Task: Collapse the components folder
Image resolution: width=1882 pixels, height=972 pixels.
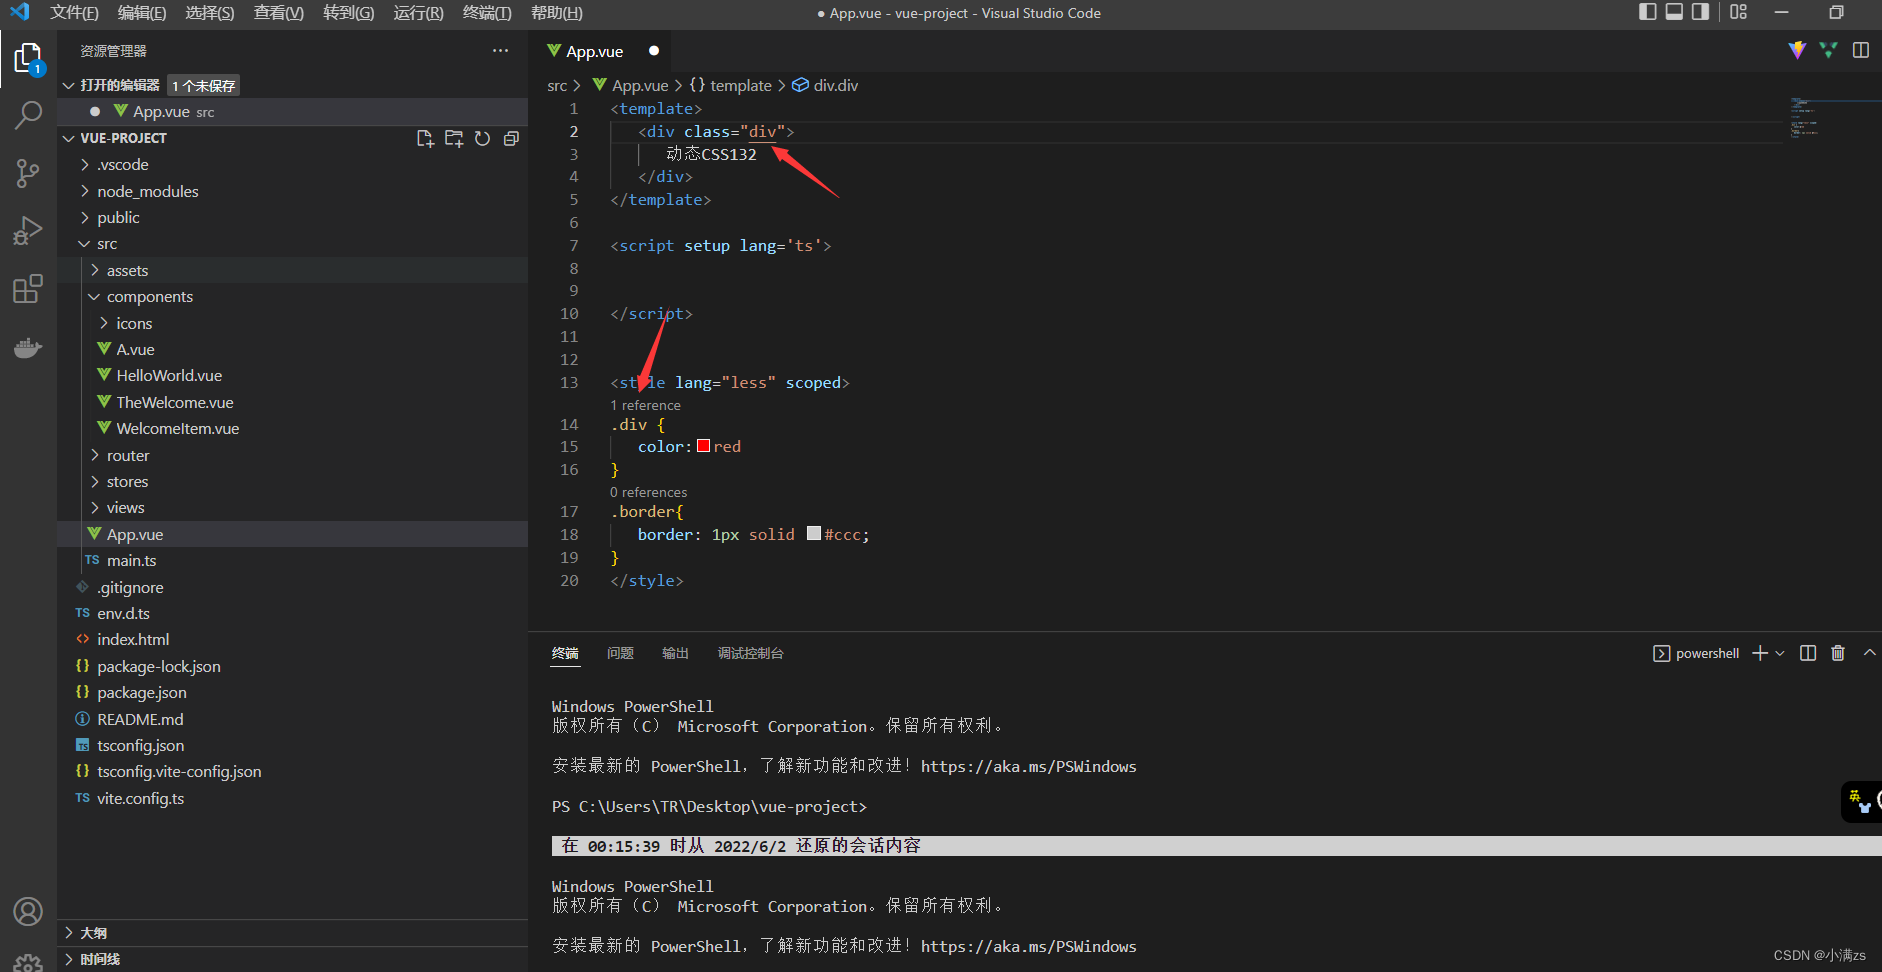Action: pos(95,297)
